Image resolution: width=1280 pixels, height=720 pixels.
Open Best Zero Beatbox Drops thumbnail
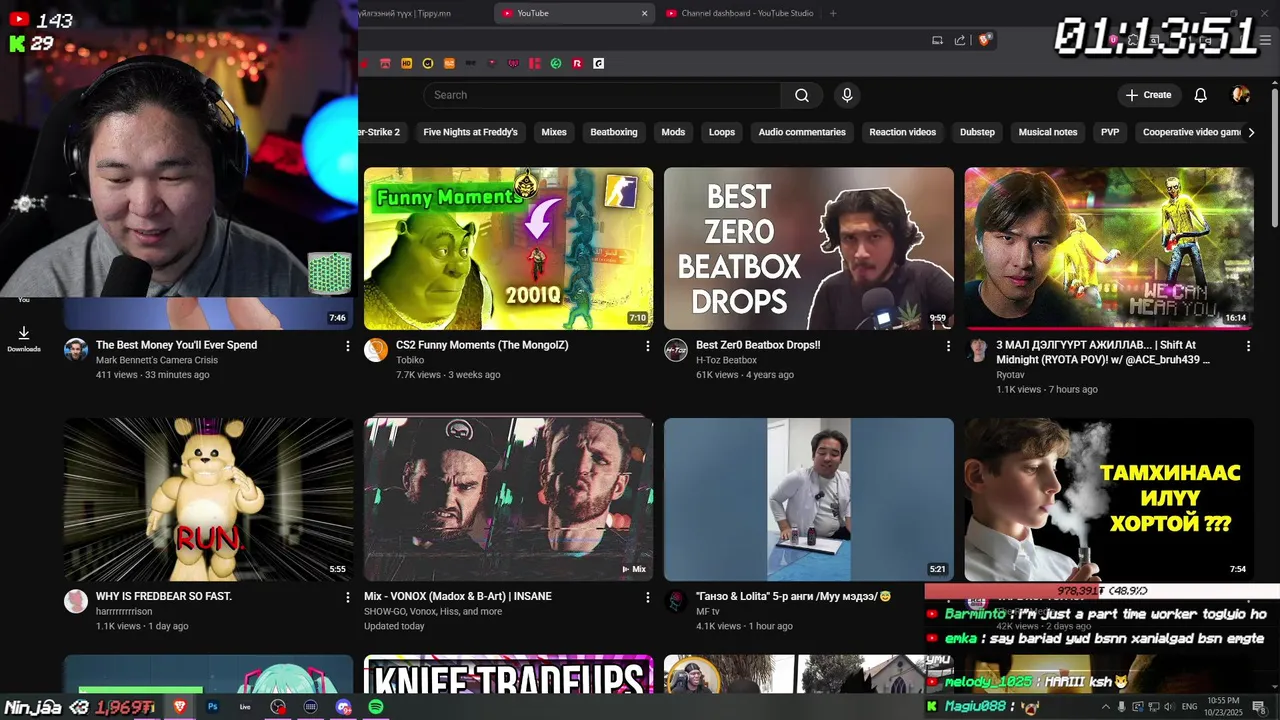pos(809,248)
